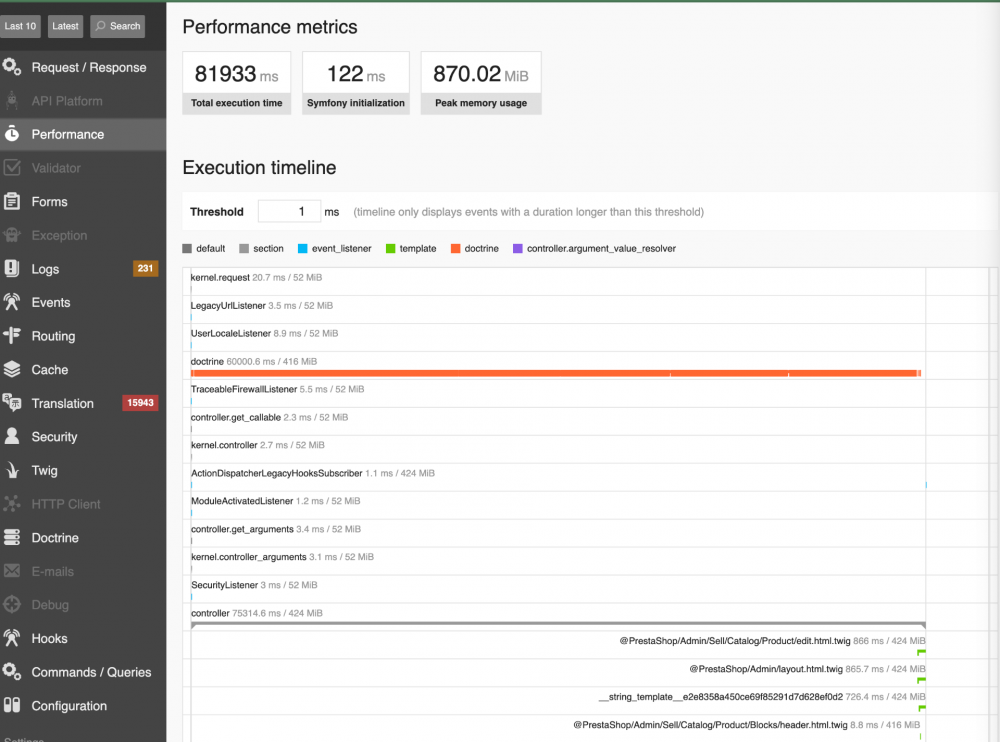Open Cache via its database icon
Image resolution: width=1000 pixels, height=742 pixels.
tap(12, 369)
